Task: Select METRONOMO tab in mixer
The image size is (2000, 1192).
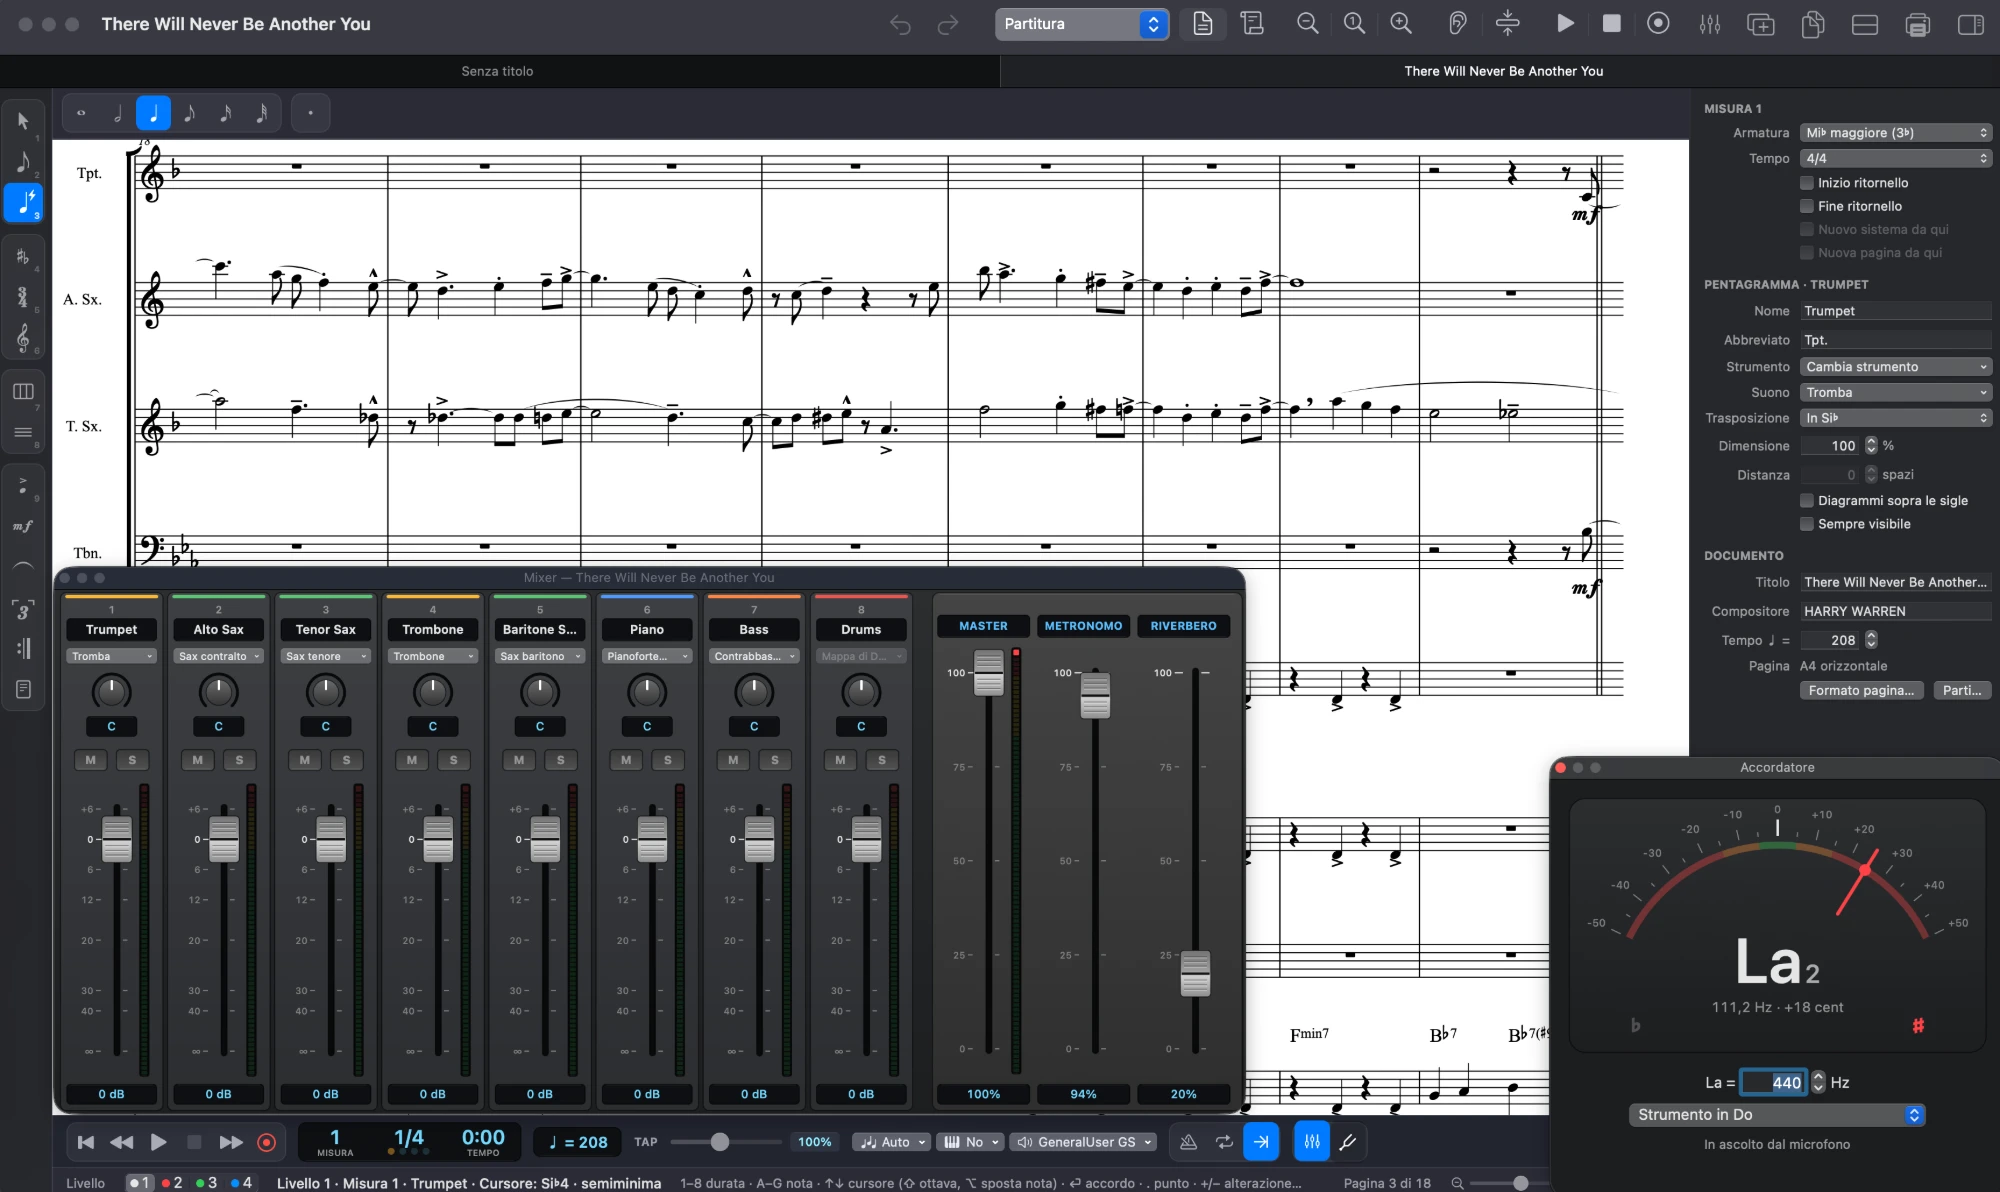Action: [x=1083, y=626]
